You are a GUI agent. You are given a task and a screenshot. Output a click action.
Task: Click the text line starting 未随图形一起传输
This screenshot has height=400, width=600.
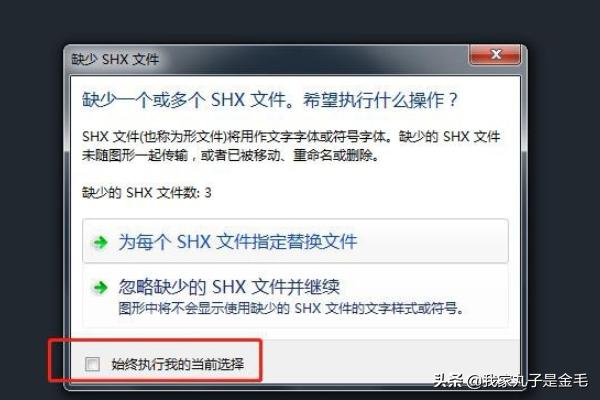(x=231, y=156)
